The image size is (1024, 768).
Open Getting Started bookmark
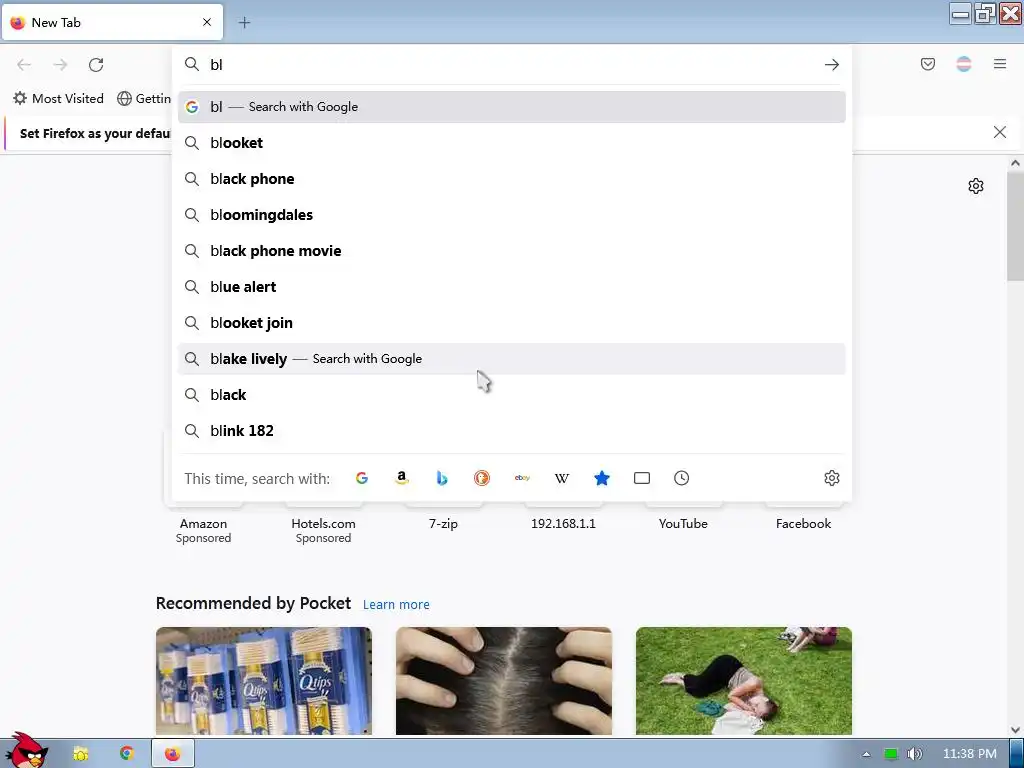tap(144, 99)
